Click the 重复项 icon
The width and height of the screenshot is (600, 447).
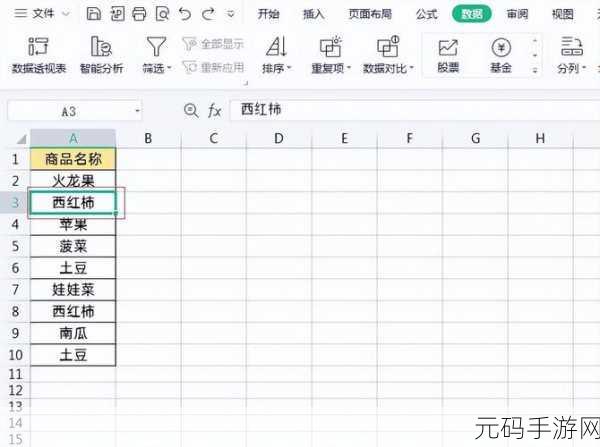[x=331, y=46]
